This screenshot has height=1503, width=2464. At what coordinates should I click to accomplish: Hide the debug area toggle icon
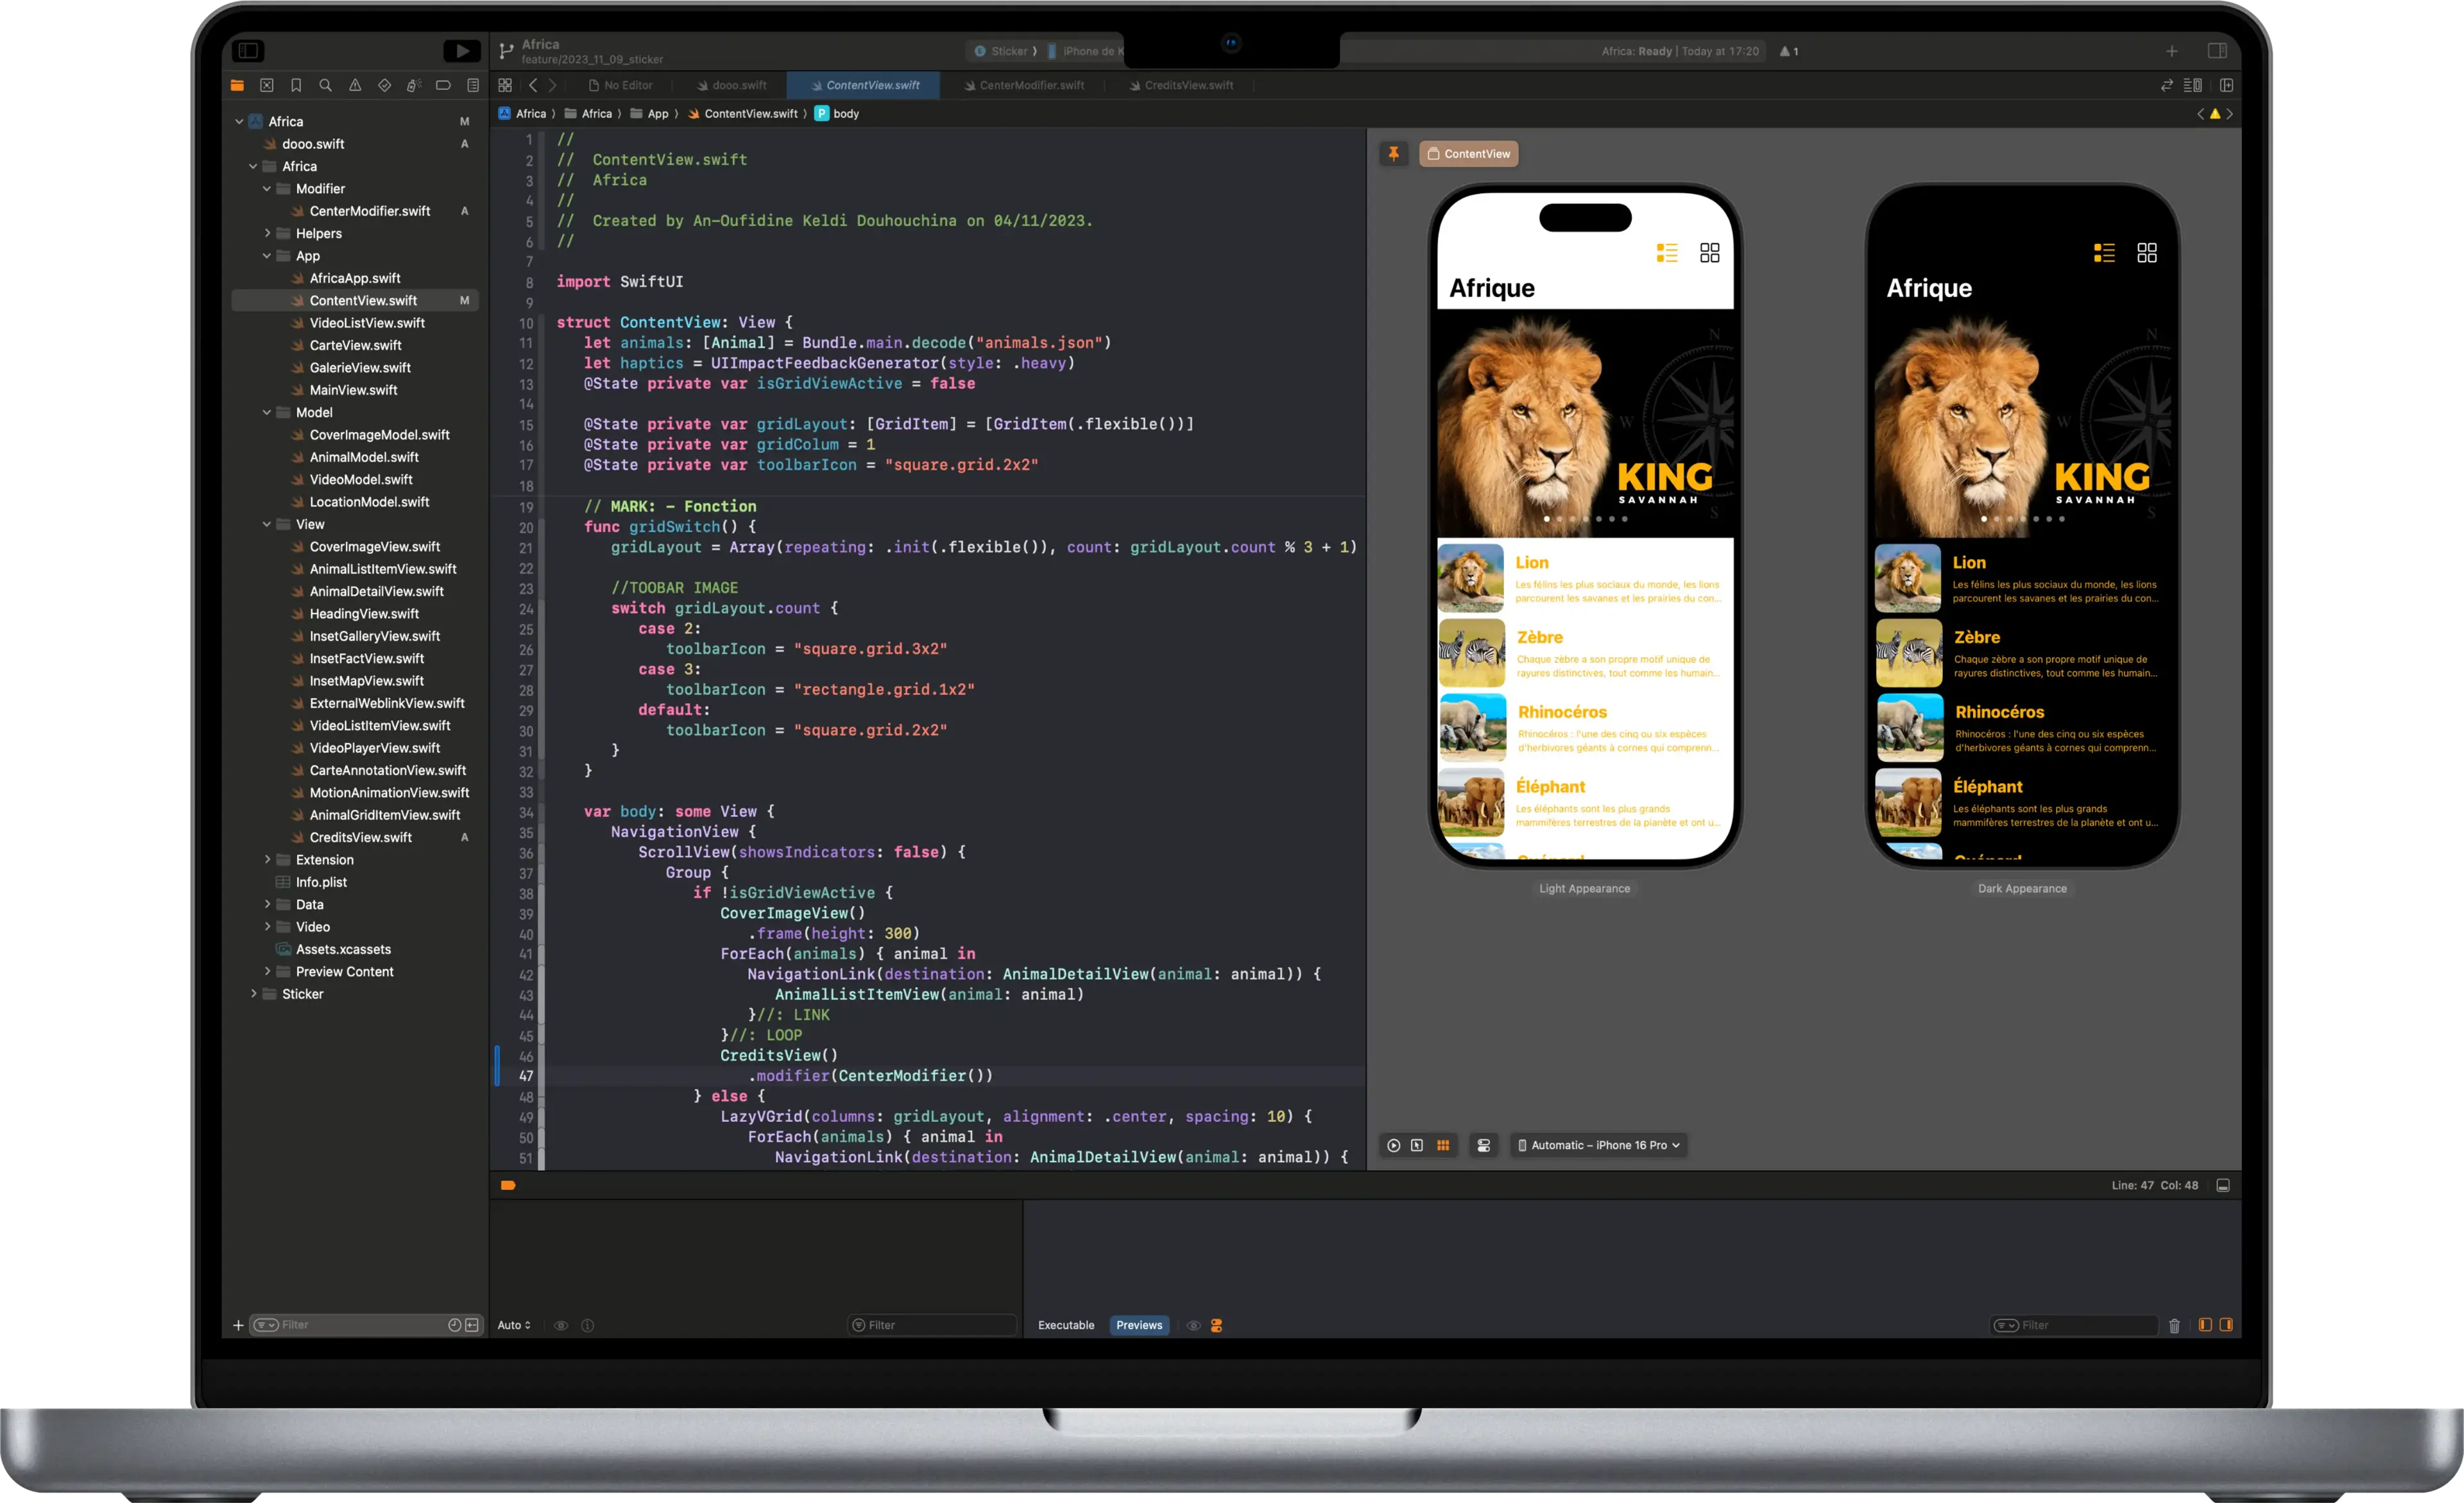click(2223, 1185)
